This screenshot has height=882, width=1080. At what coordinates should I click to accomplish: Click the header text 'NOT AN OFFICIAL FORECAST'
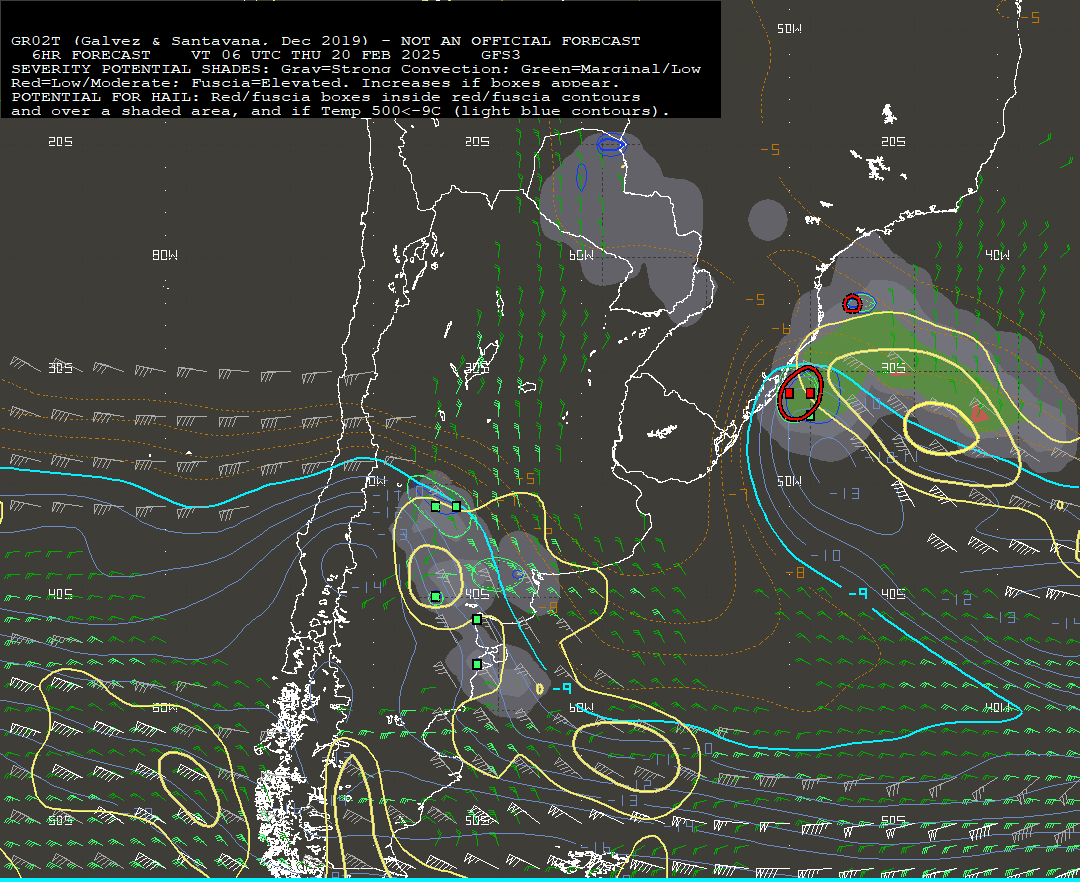(521, 41)
